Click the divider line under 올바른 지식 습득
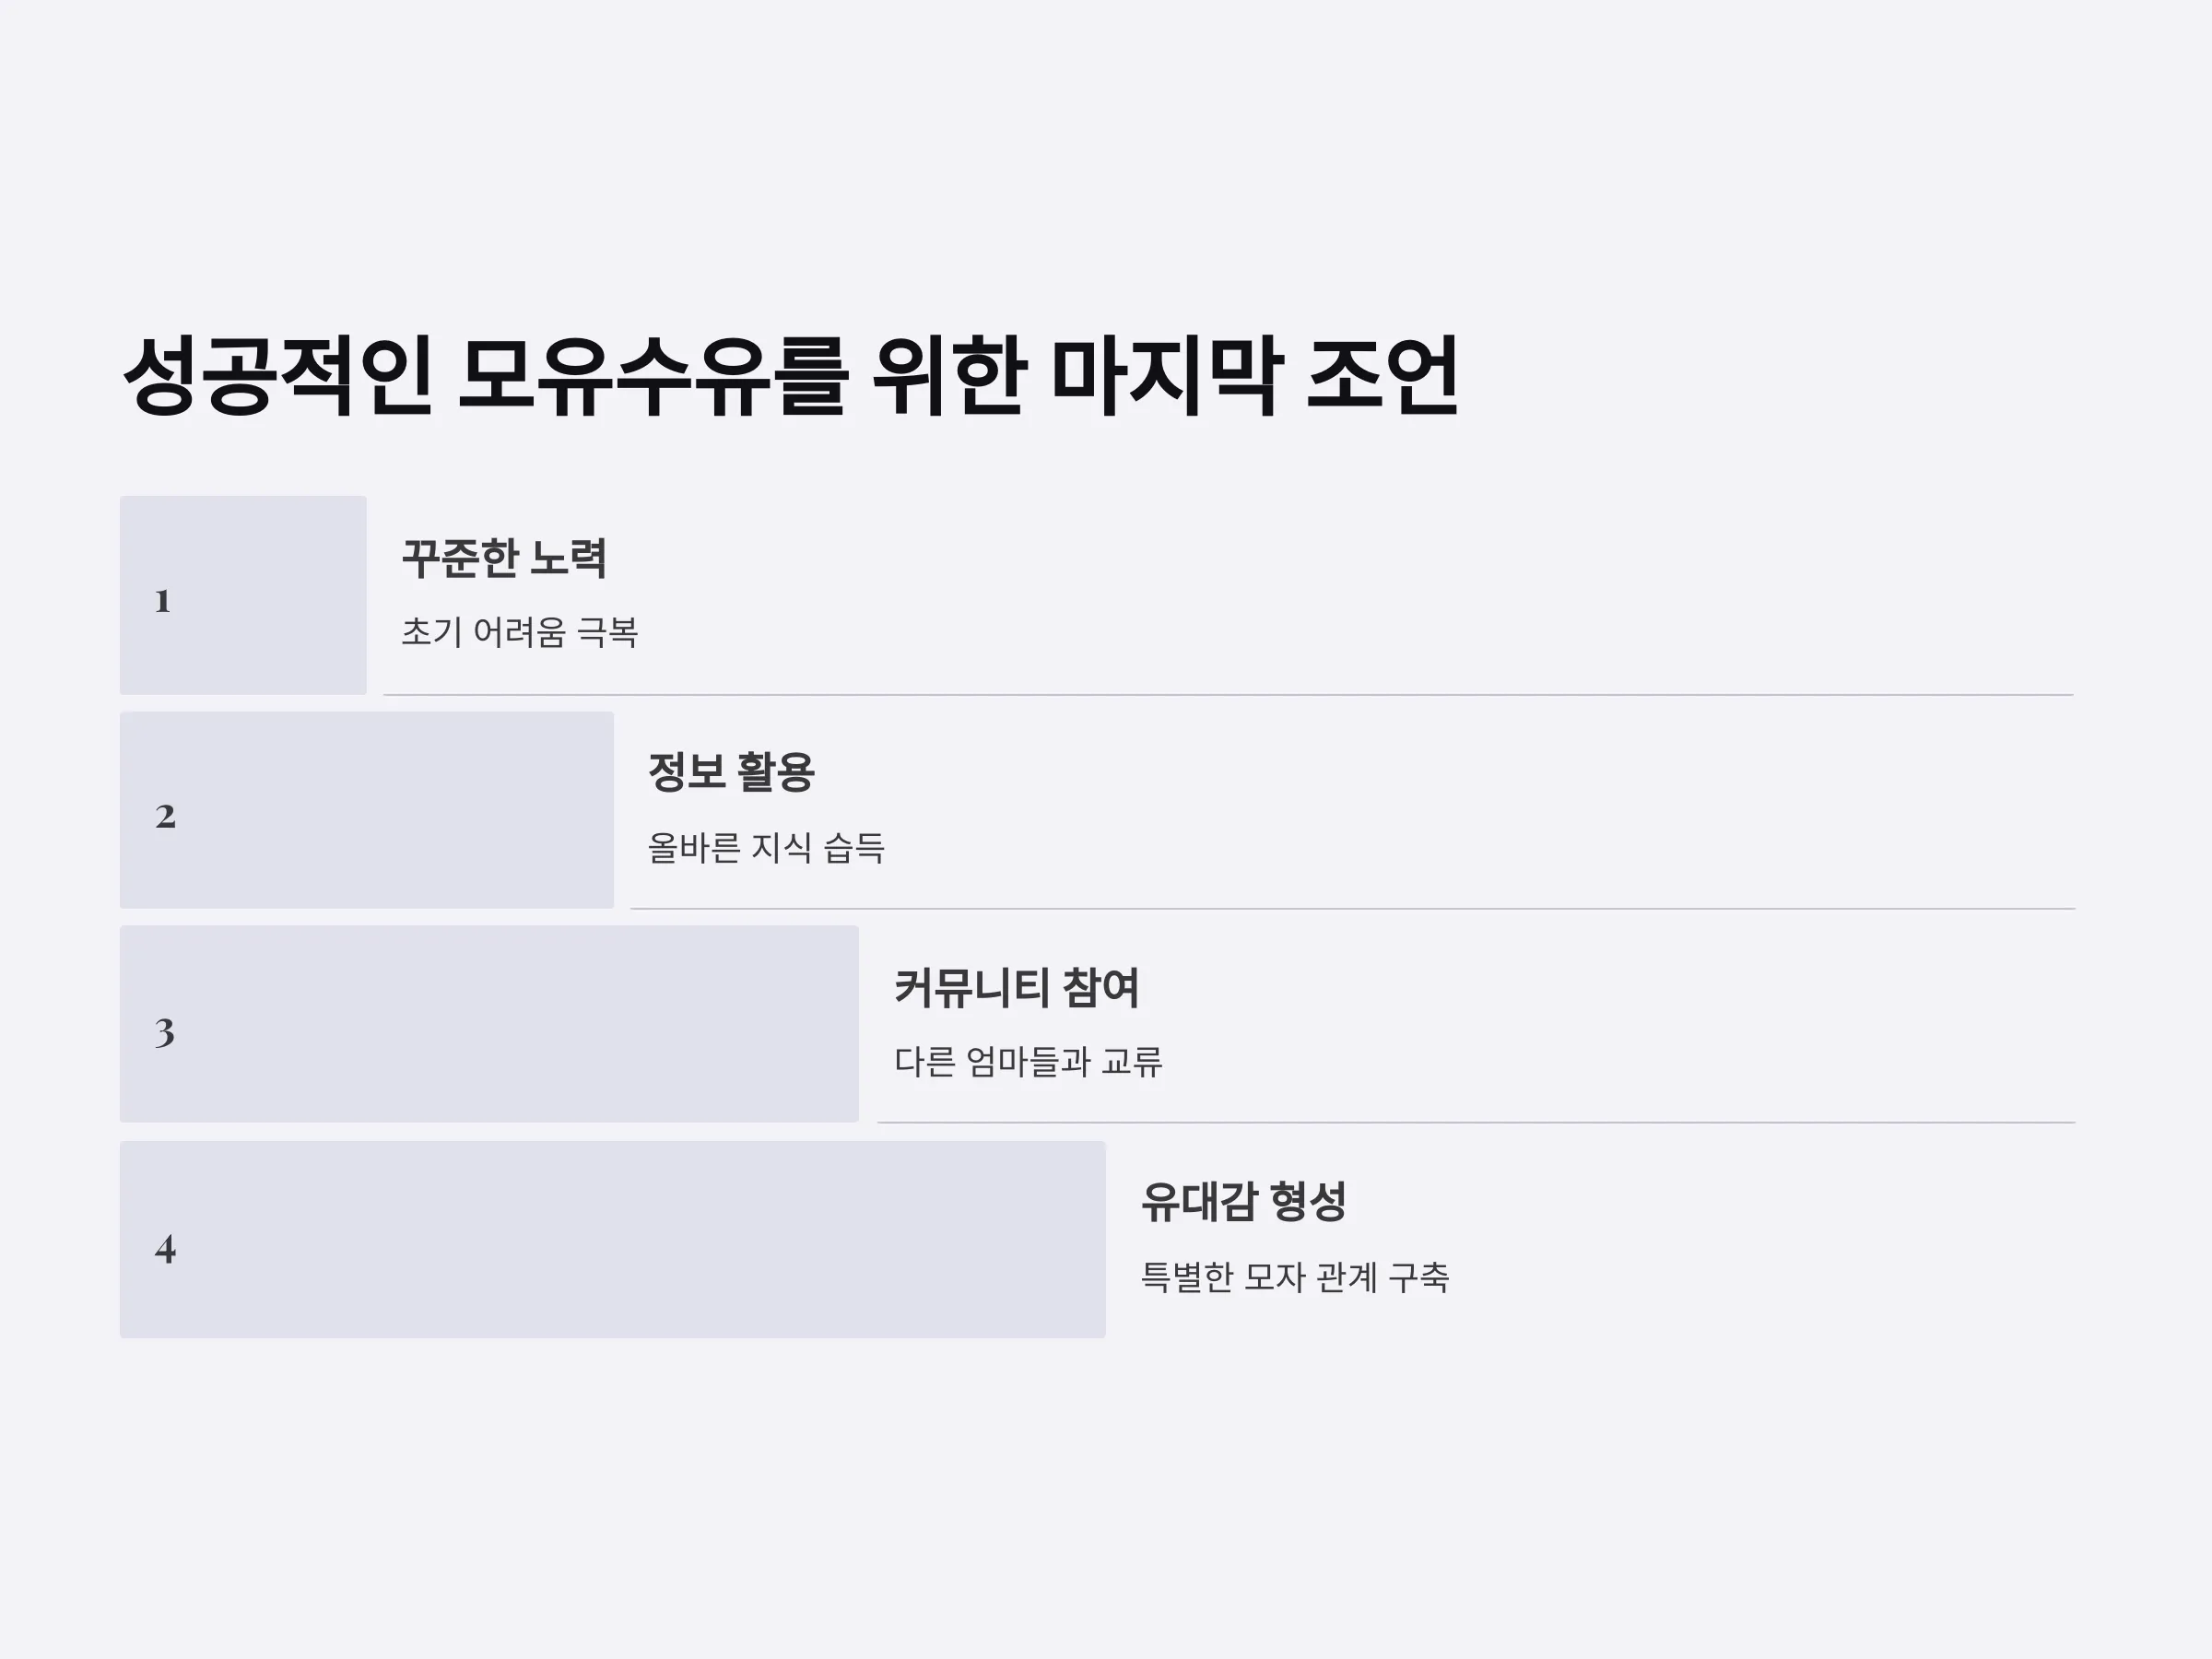2212x1659 pixels. (1353, 908)
